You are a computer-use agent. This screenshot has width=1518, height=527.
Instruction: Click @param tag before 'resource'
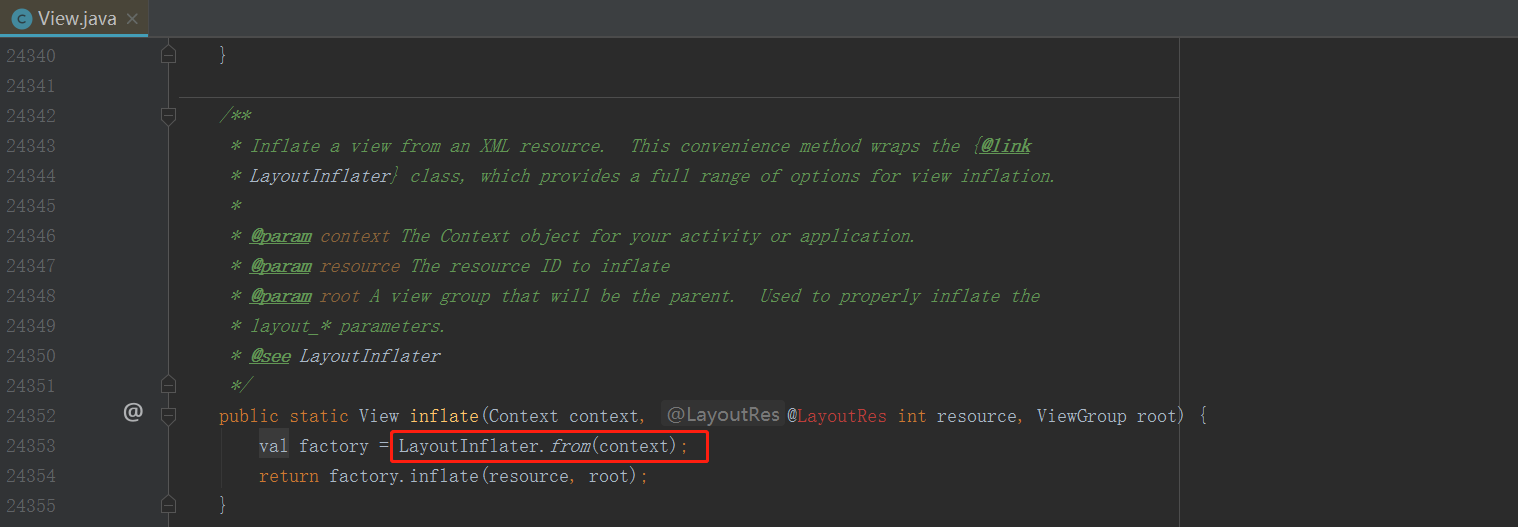[280, 266]
